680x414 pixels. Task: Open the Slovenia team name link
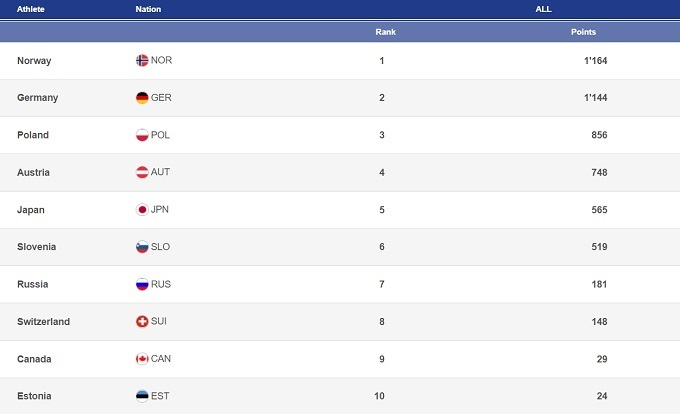click(36, 247)
